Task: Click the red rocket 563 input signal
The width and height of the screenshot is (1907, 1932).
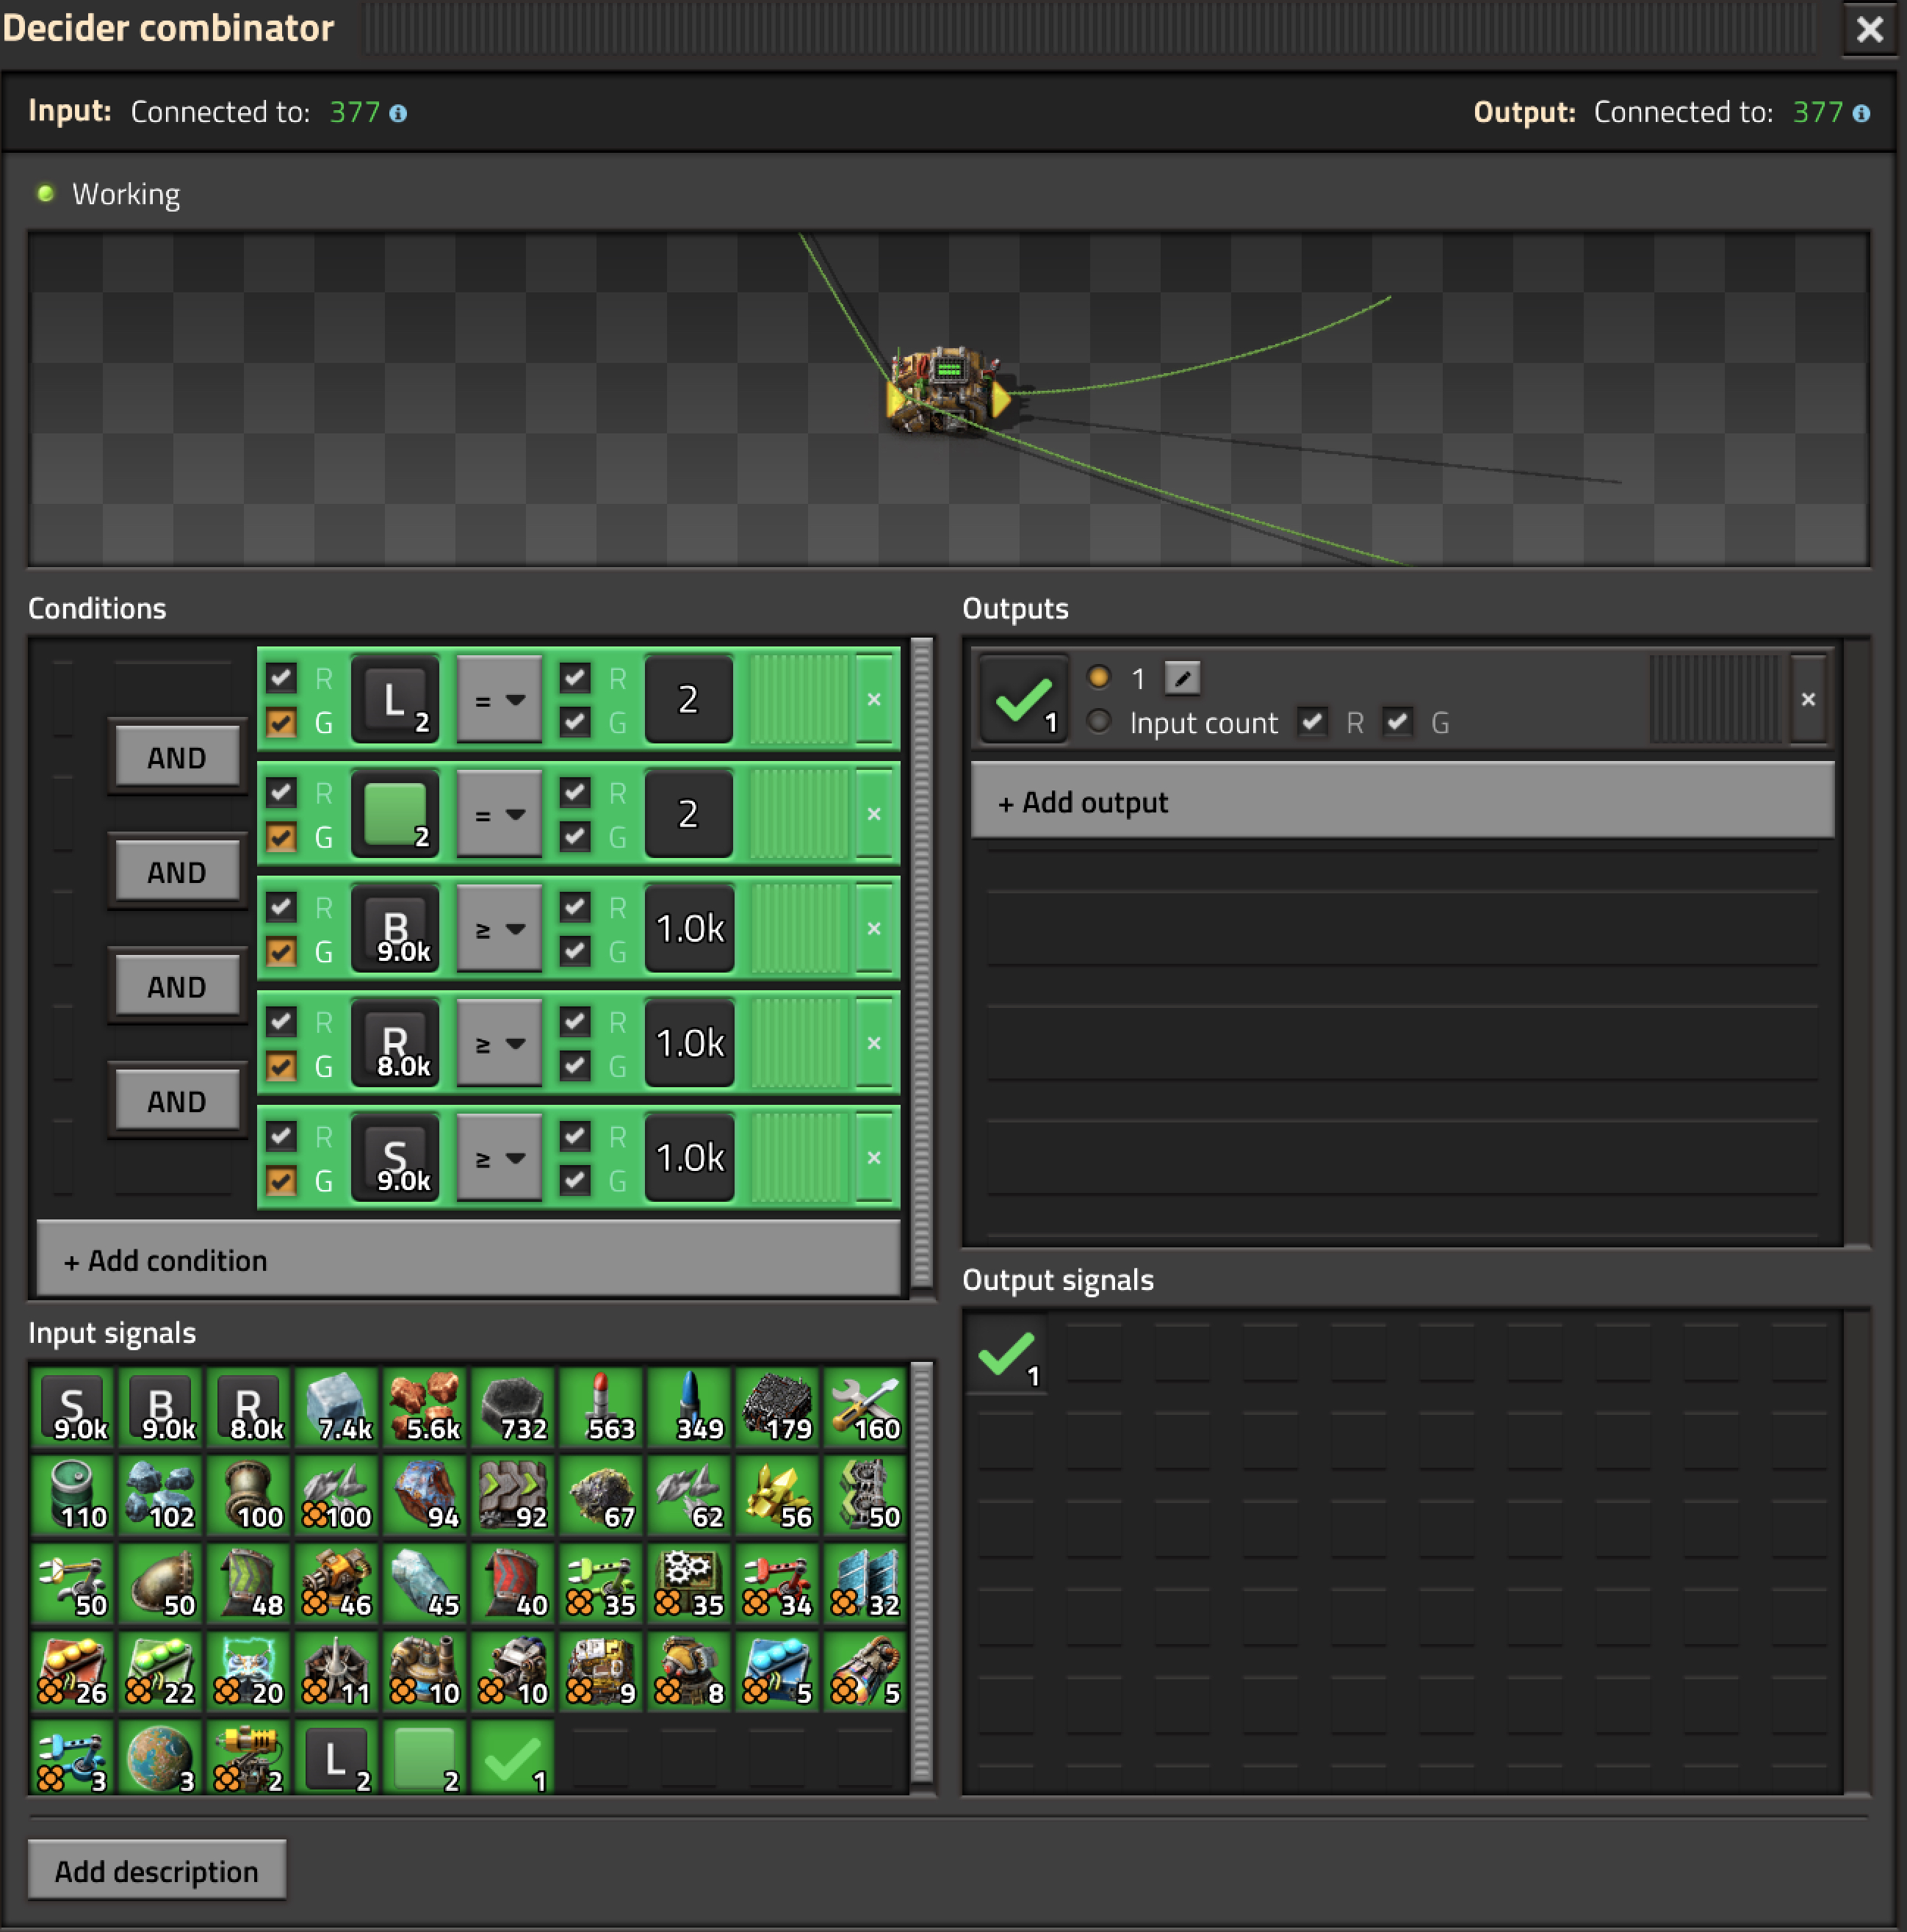Action: (x=601, y=1409)
